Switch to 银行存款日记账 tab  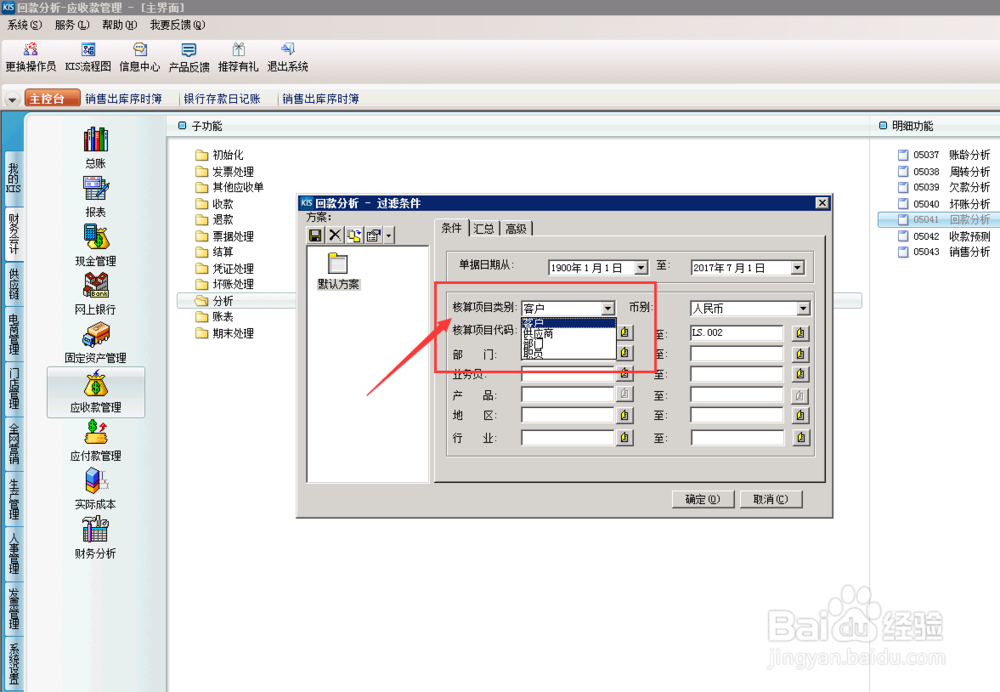tap(222, 99)
